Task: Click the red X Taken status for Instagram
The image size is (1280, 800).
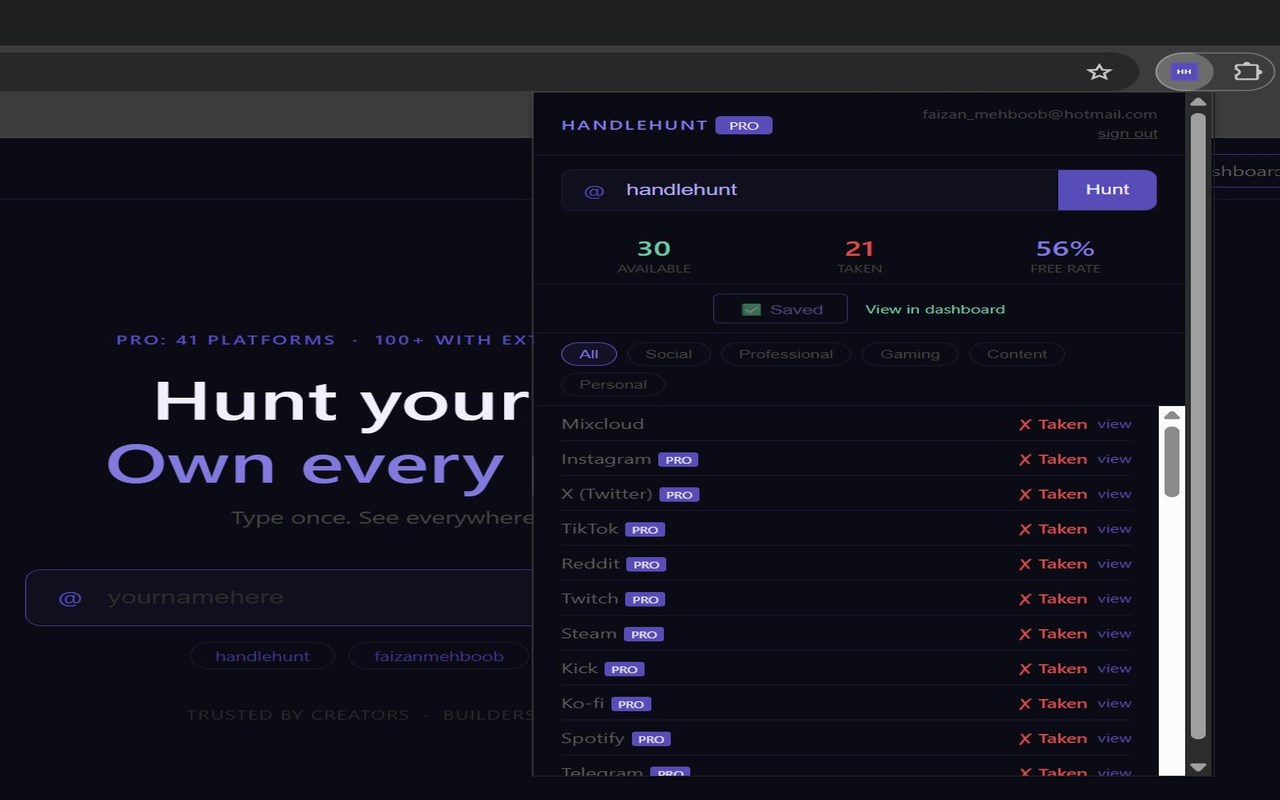Action: [1053, 459]
